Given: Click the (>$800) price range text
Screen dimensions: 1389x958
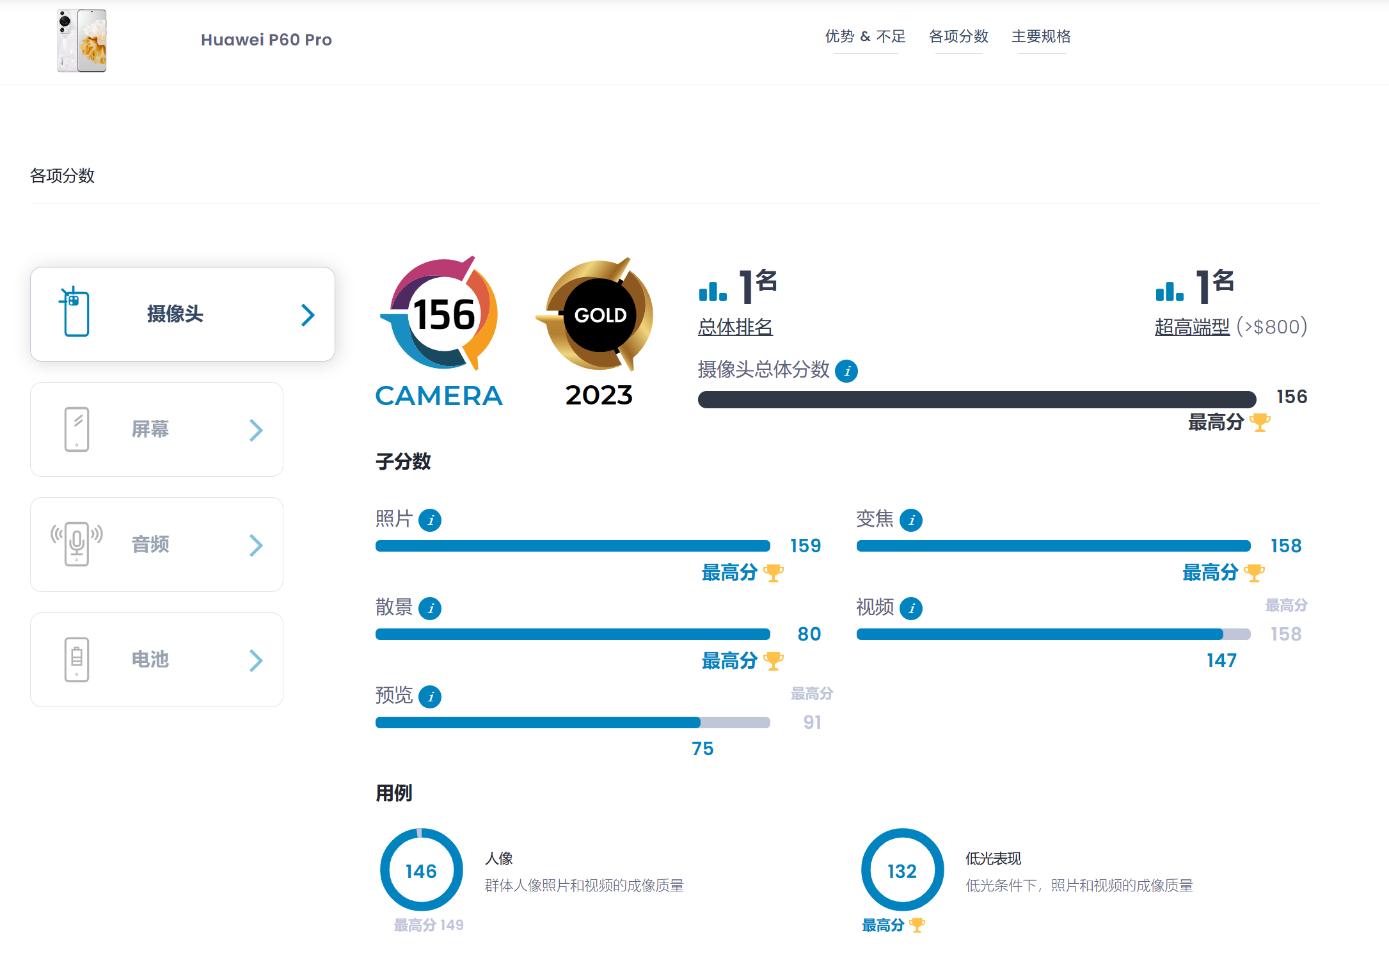Looking at the screenshot, I should click(1272, 326).
